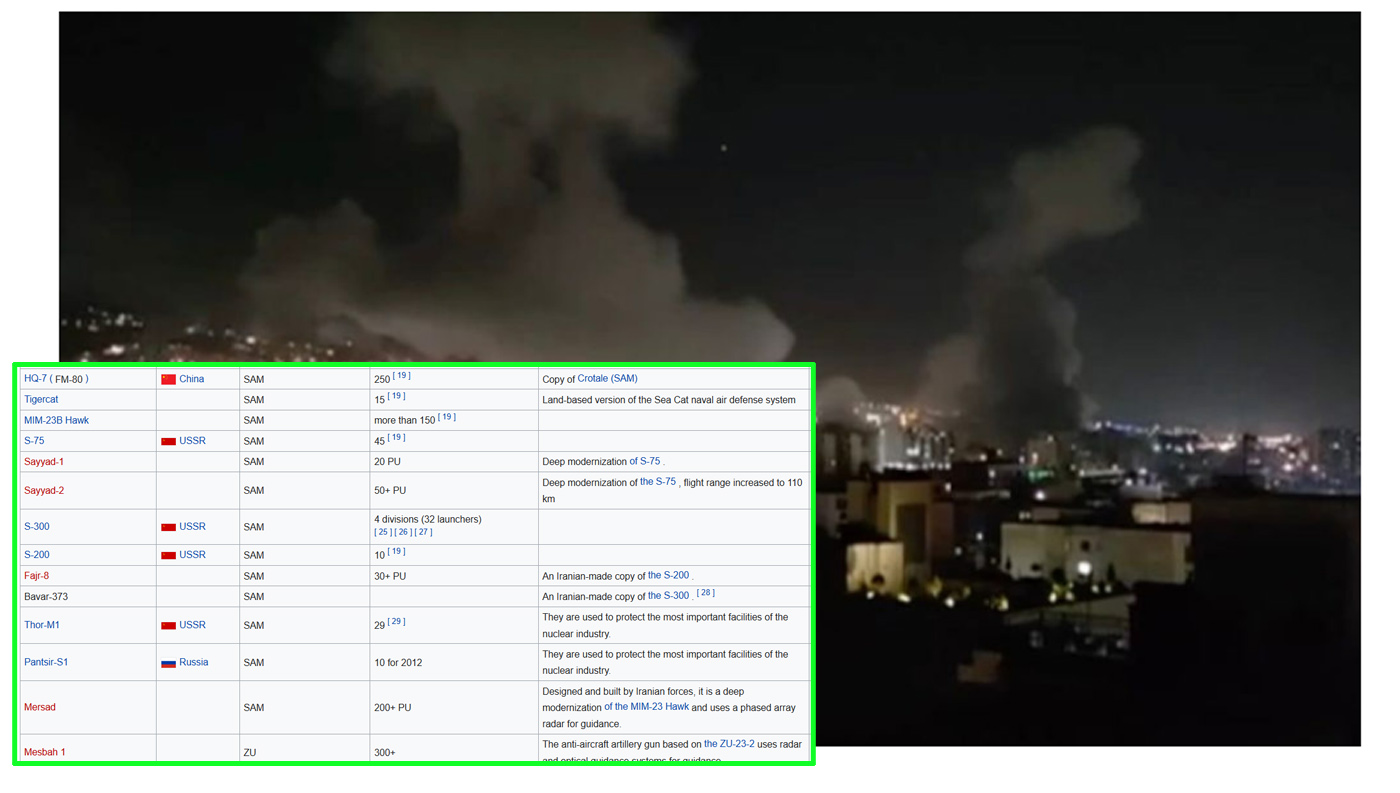
Task: Follow the China country link
Action: [x=191, y=379]
